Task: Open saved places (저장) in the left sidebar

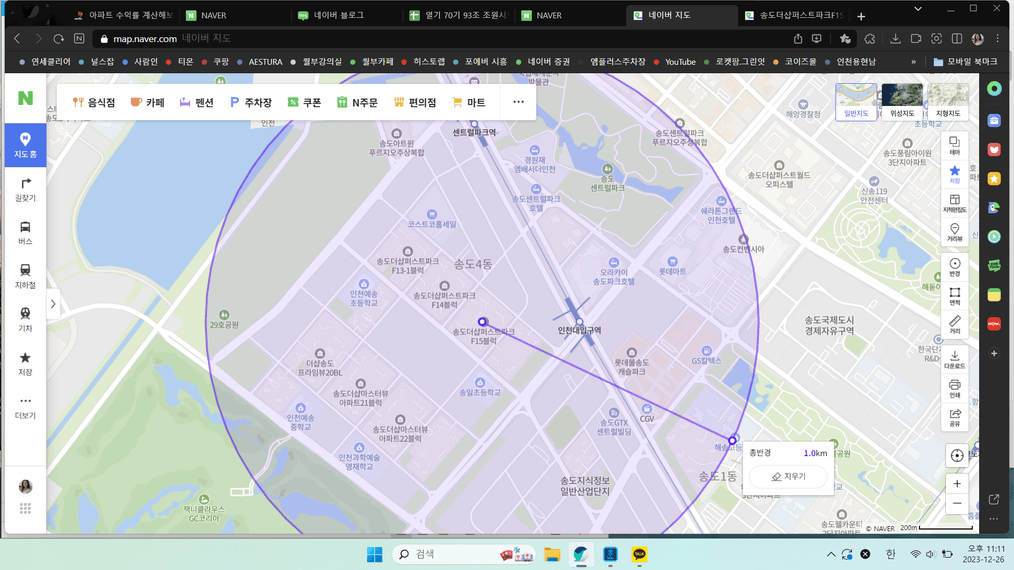Action: pos(25,364)
